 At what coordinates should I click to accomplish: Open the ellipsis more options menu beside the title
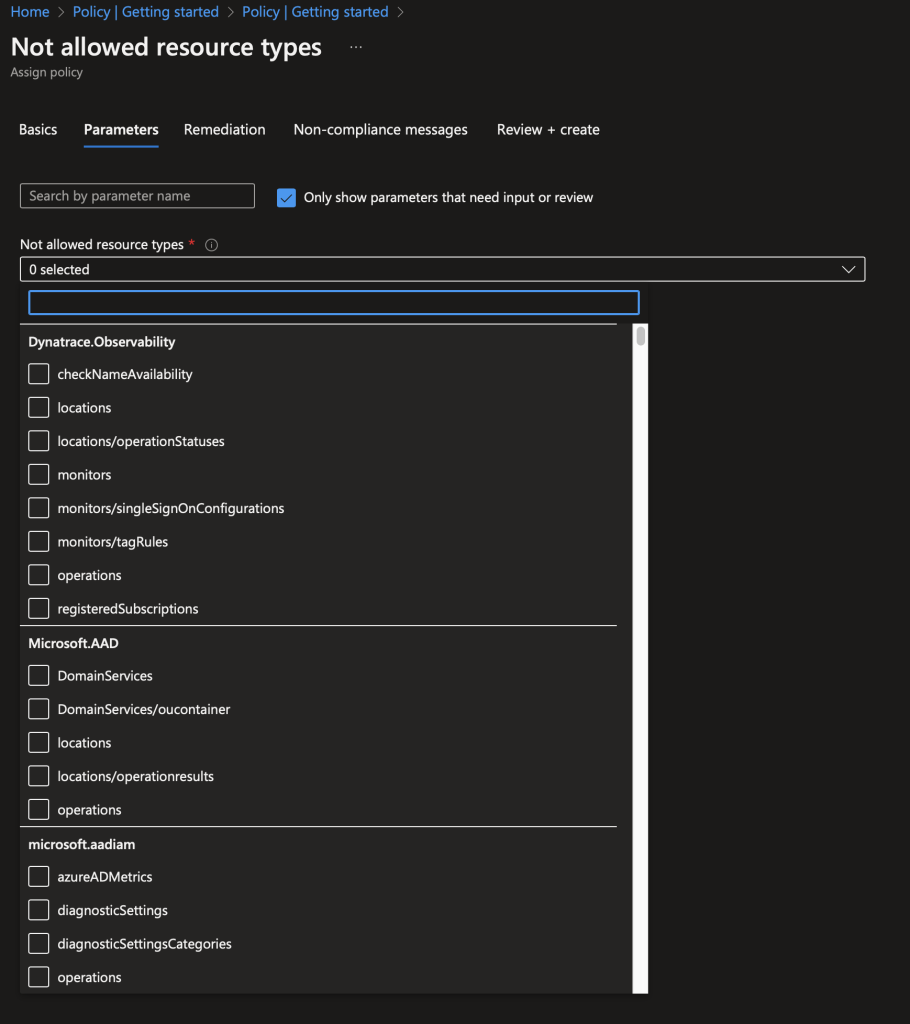[356, 47]
